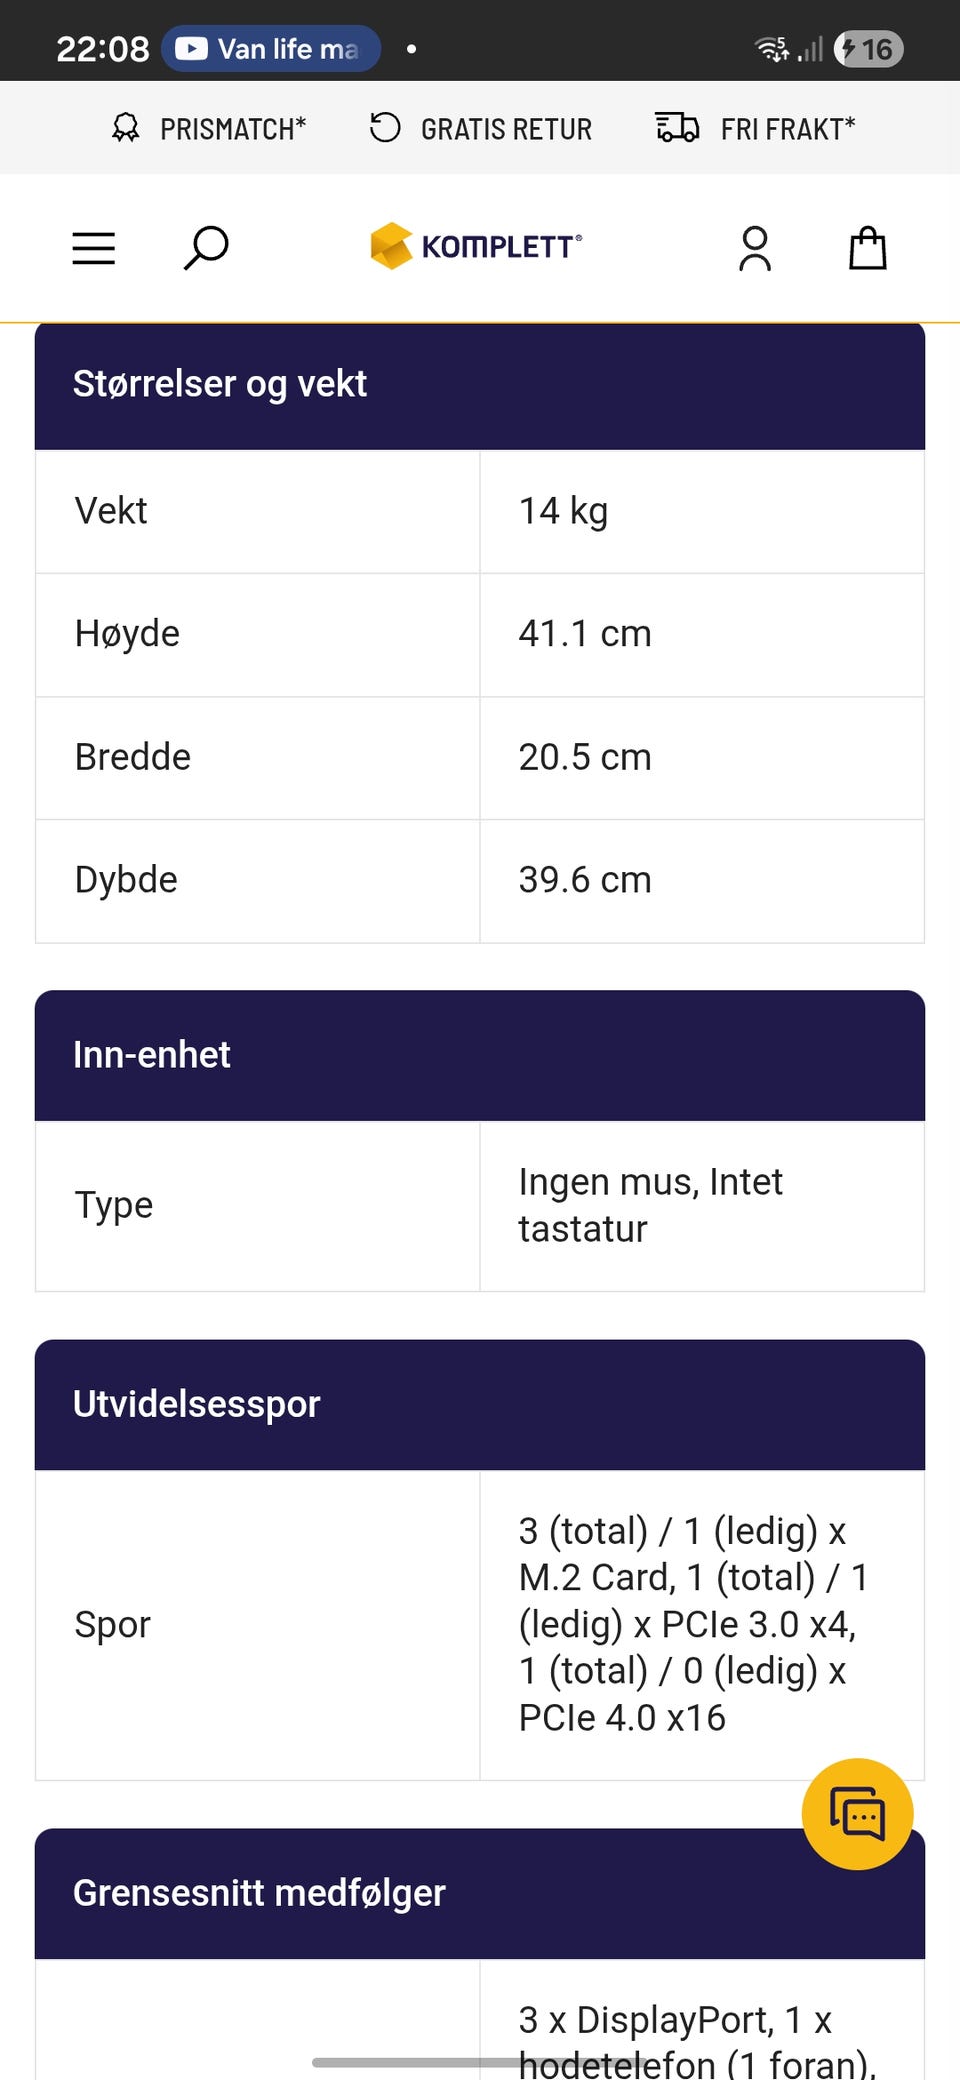Collapse the Størrelser og vekt section
960x2080 pixels.
[480, 385]
